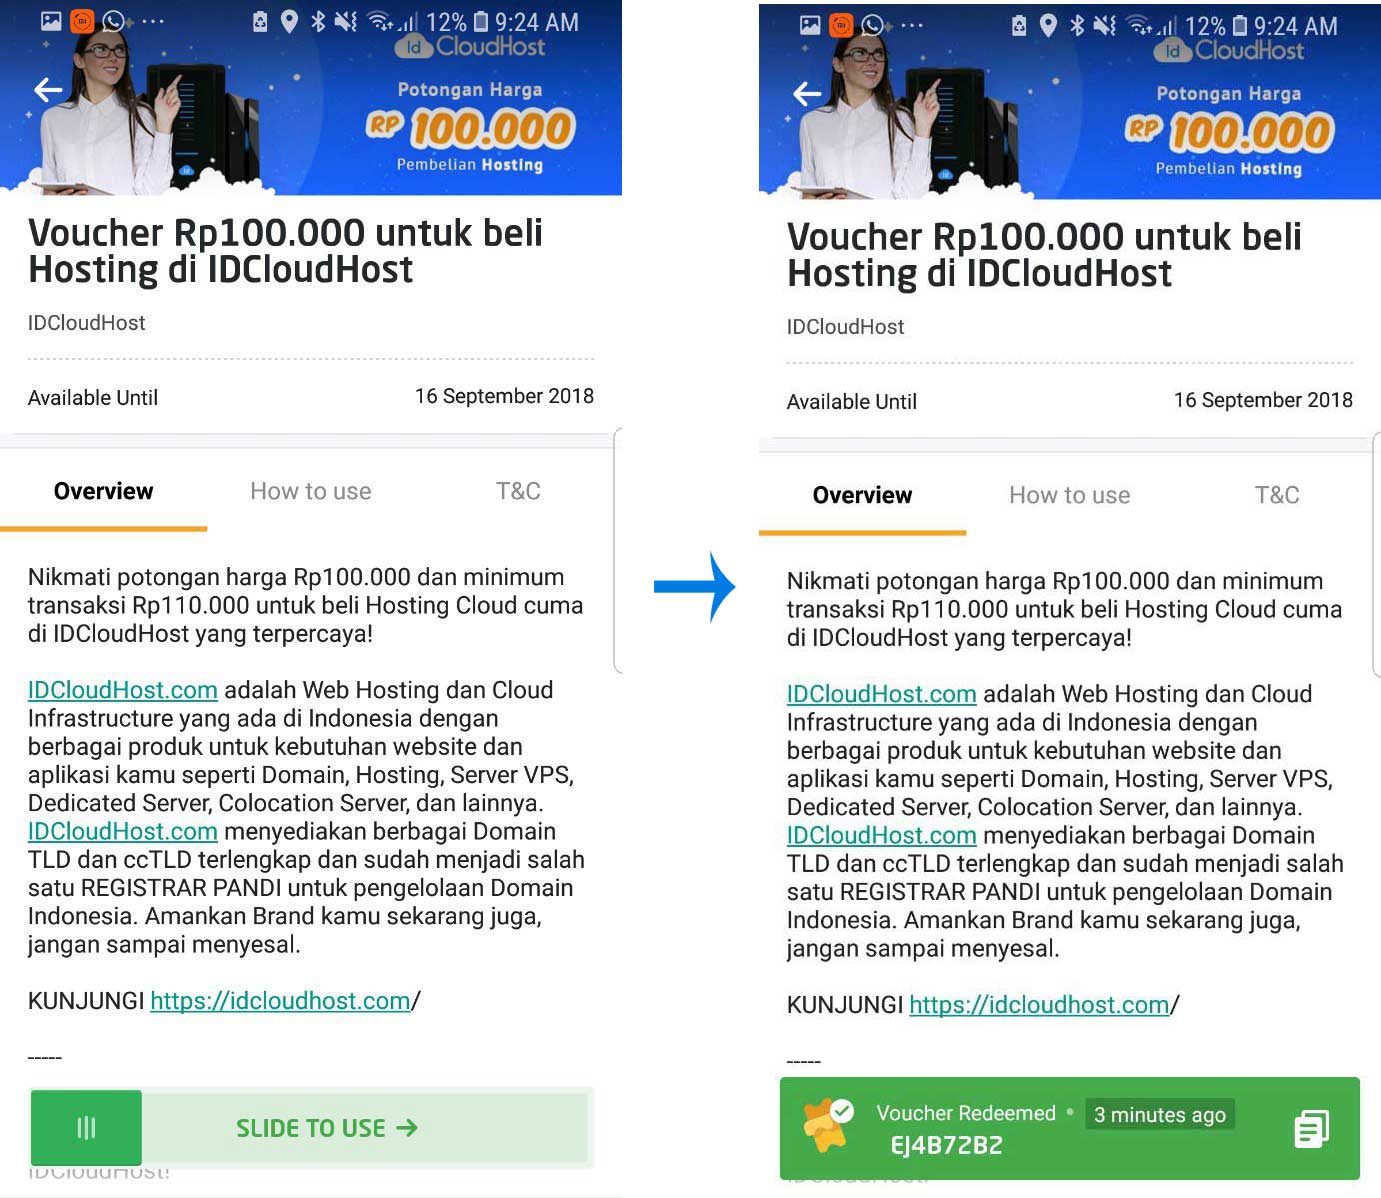Expand the overflow ellipsis in the status bar
The height and width of the screenshot is (1198, 1381).
click(x=153, y=21)
